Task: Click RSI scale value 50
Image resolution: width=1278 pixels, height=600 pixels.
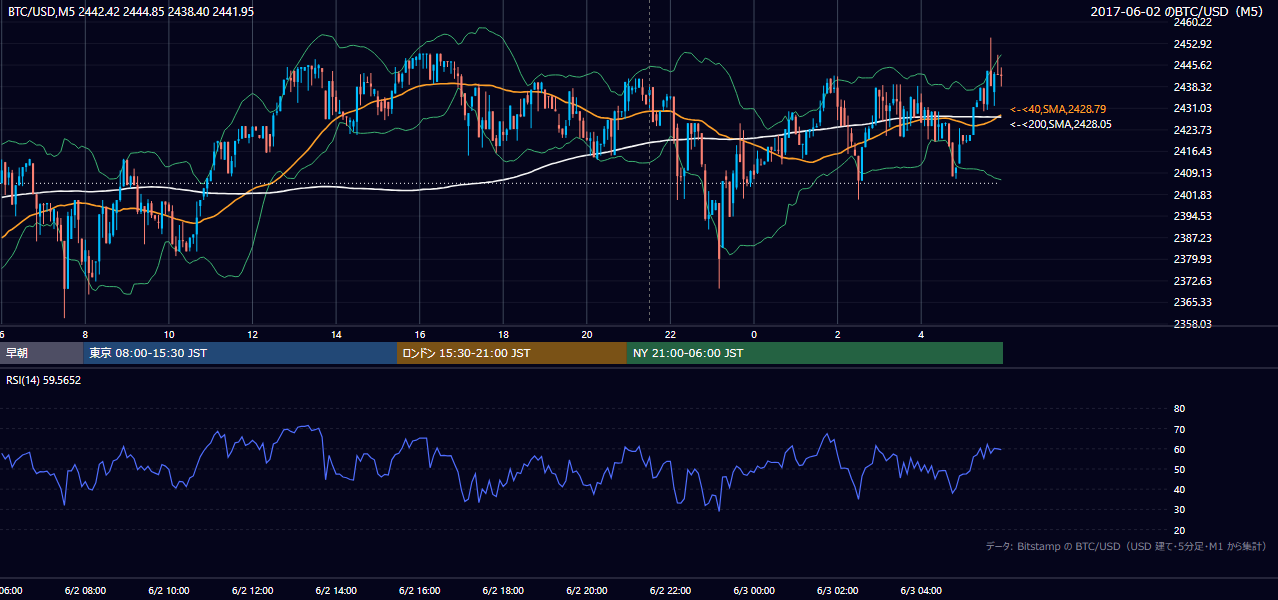Action: [1179, 469]
